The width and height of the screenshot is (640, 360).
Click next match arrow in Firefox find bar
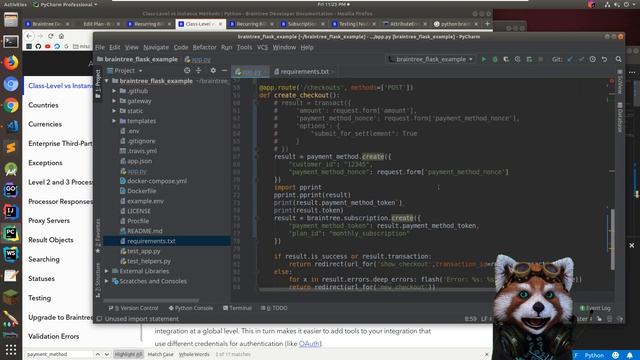[x=107, y=354]
